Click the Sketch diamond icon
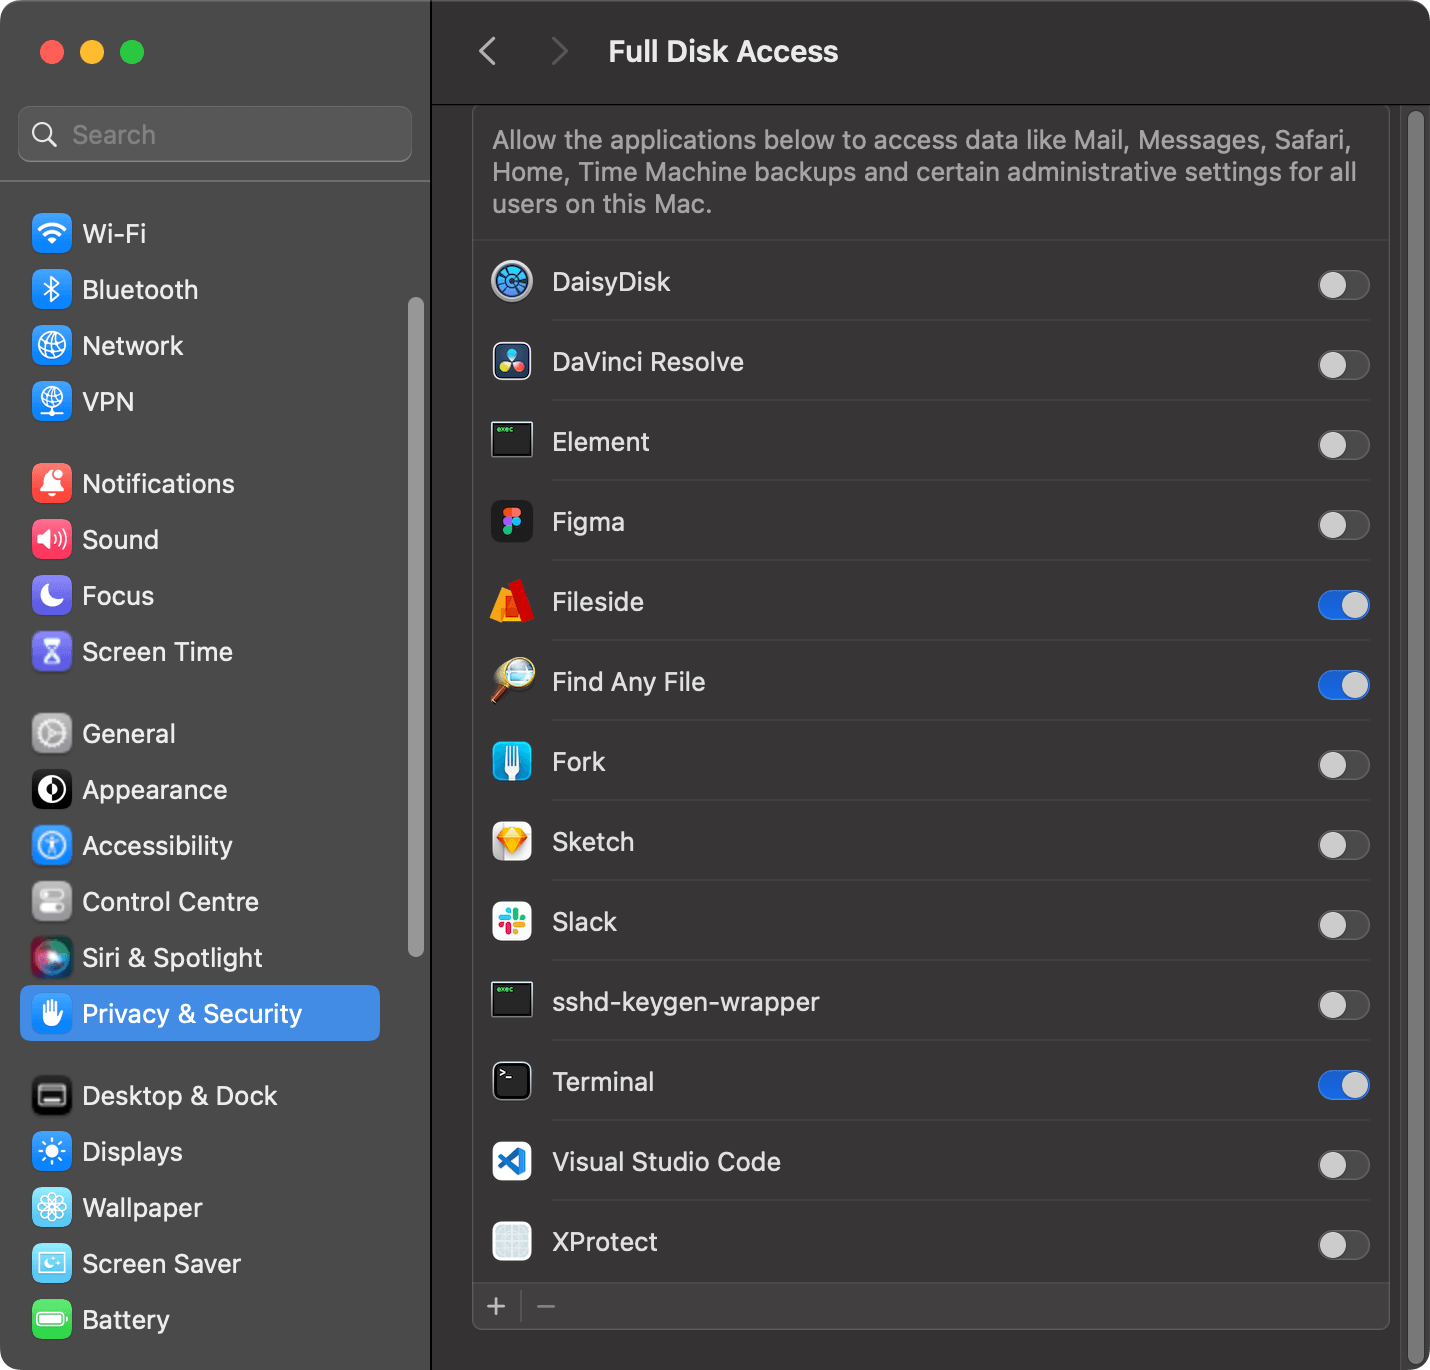 511,841
